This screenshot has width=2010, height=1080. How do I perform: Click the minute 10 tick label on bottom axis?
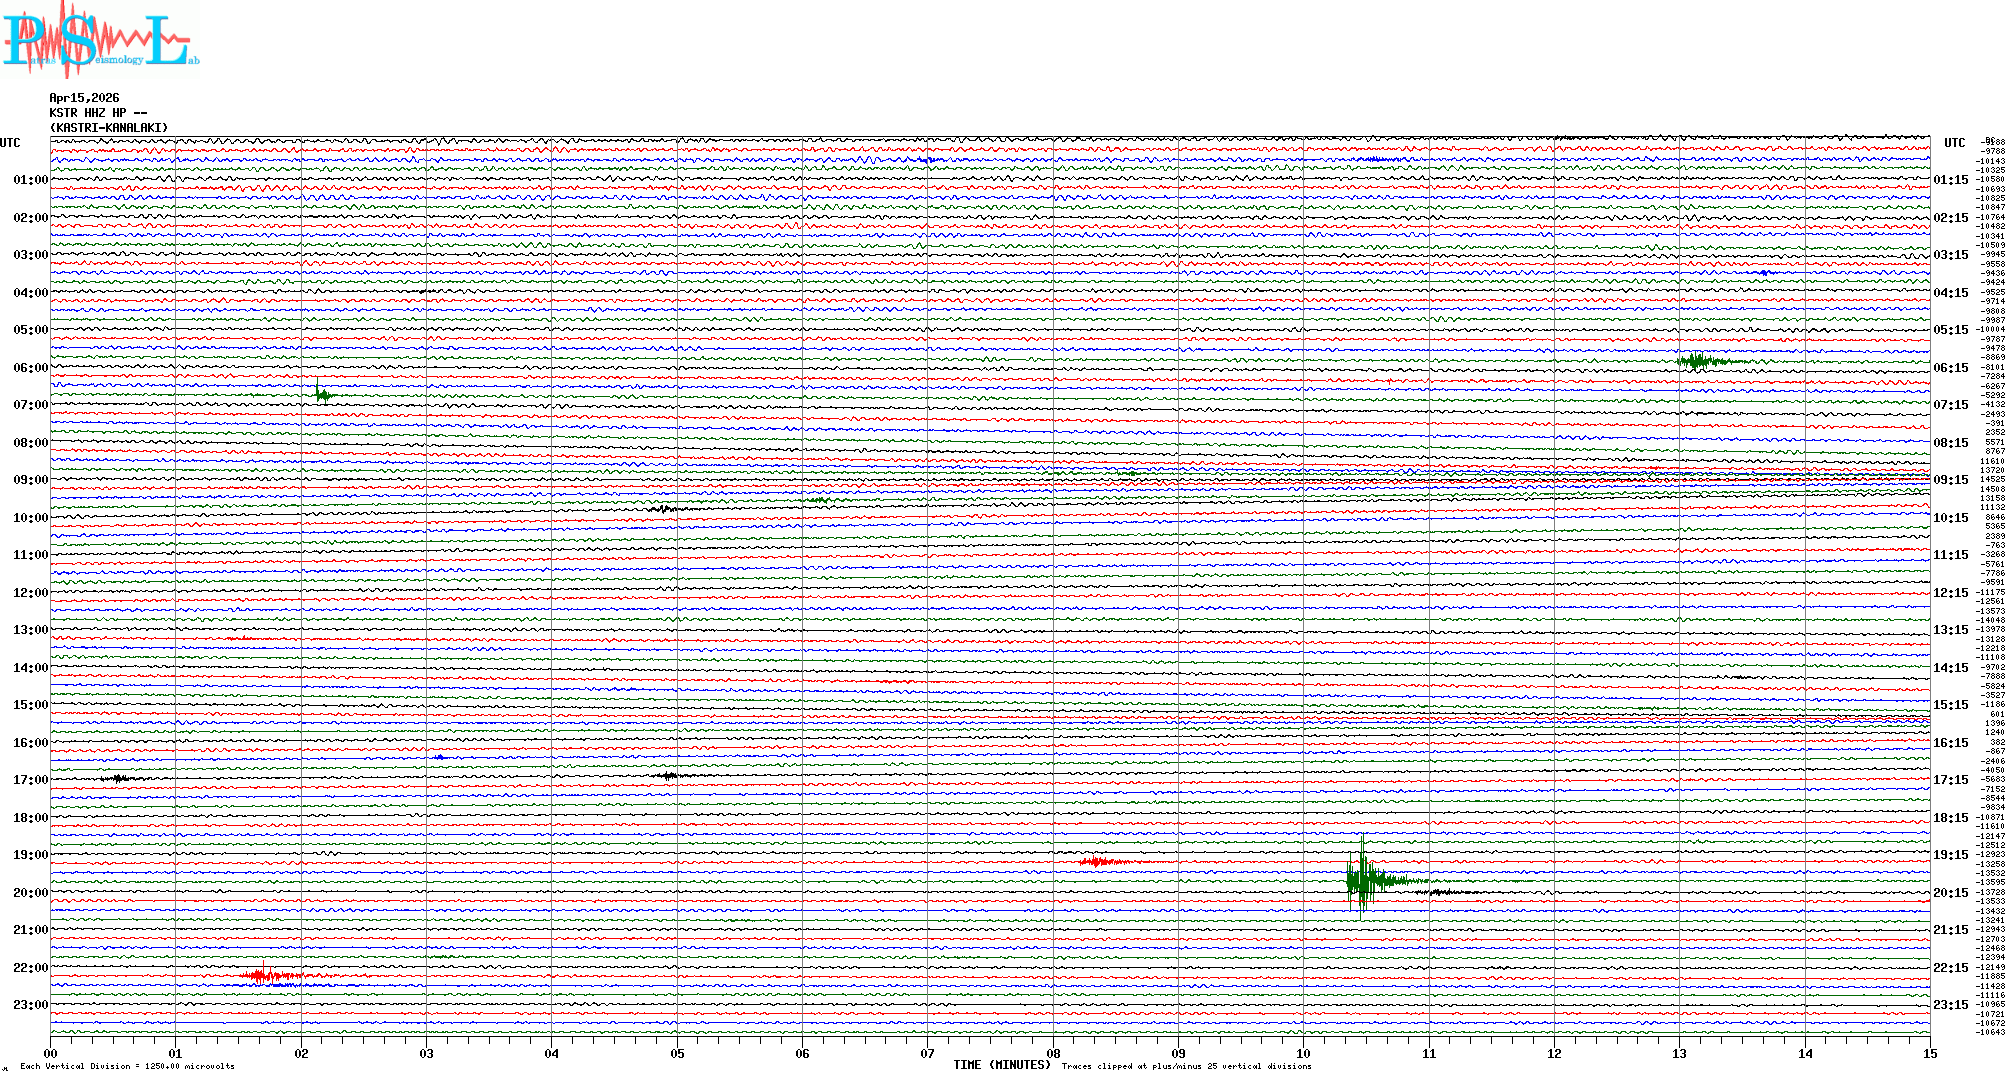[x=1303, y=1053]
